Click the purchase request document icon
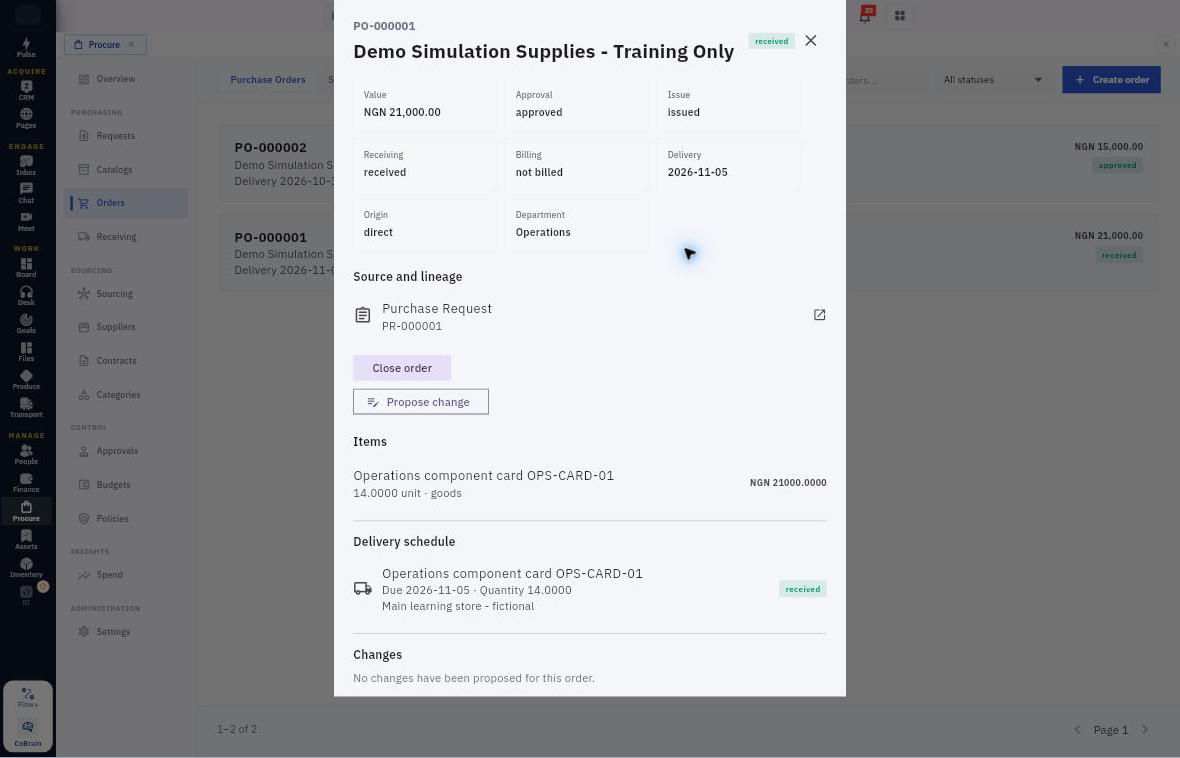Viewport: 1180px width, 758px height. point(363,315)
